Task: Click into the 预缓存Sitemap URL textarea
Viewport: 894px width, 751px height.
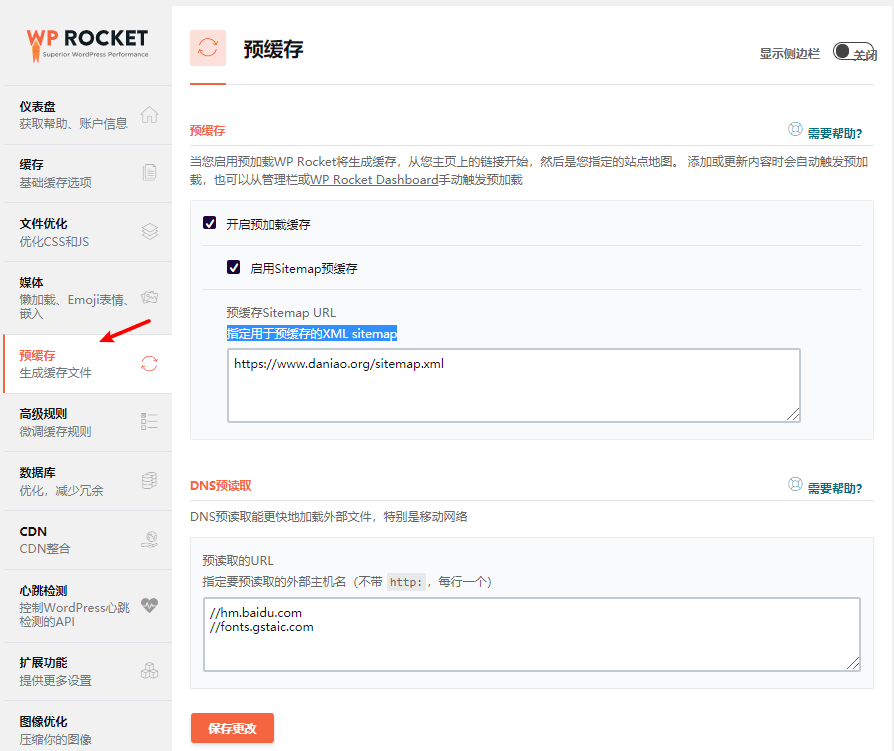Action: 514,385
